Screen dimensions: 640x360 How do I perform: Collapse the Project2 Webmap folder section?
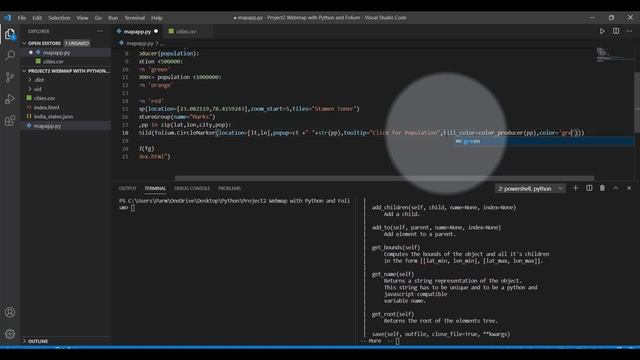click(66, 71)
